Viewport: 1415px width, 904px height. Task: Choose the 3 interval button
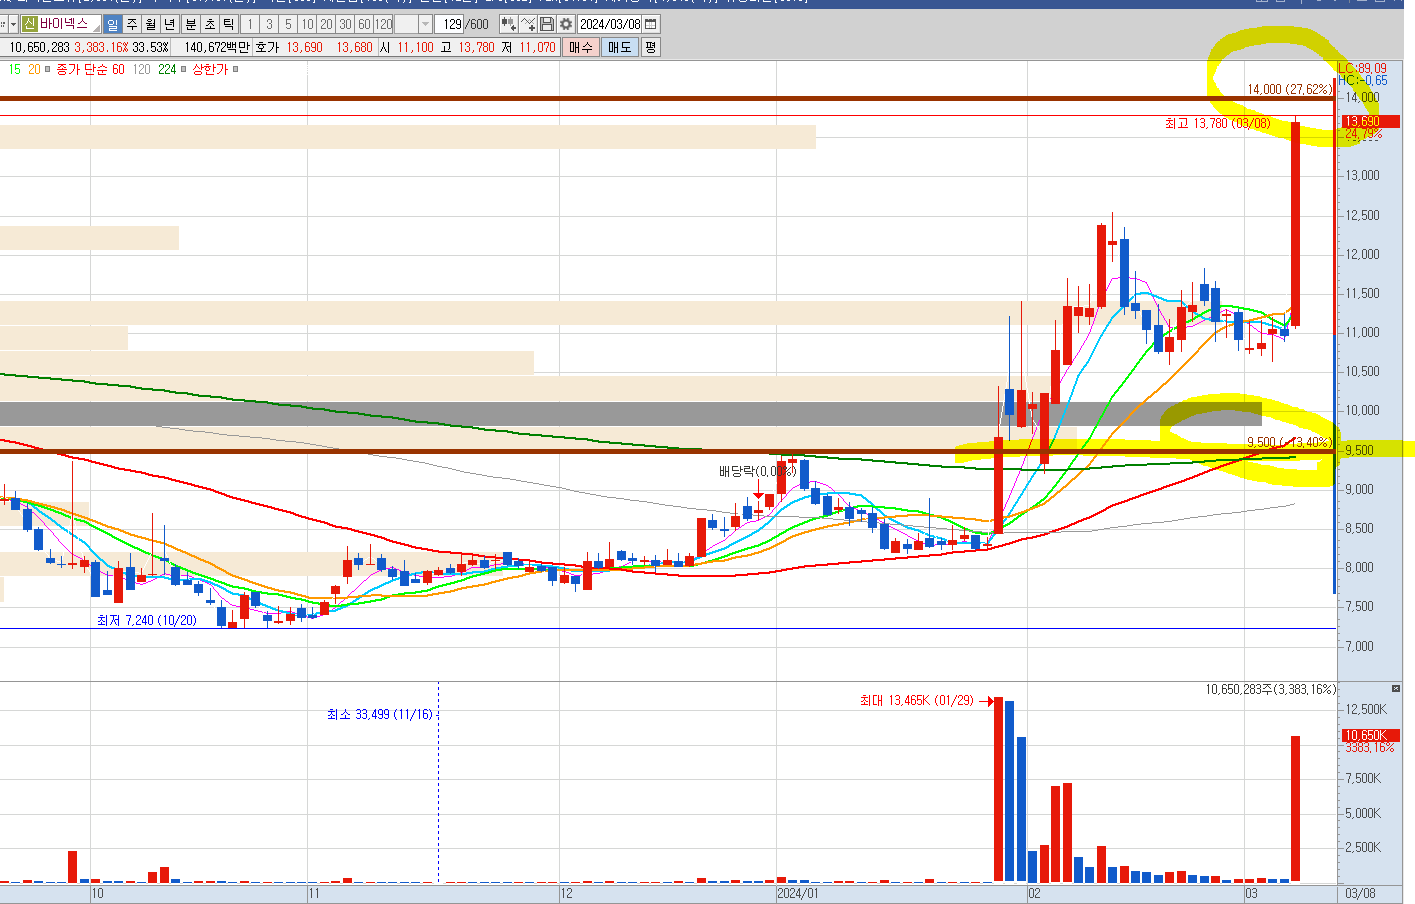tap(269, 24)
